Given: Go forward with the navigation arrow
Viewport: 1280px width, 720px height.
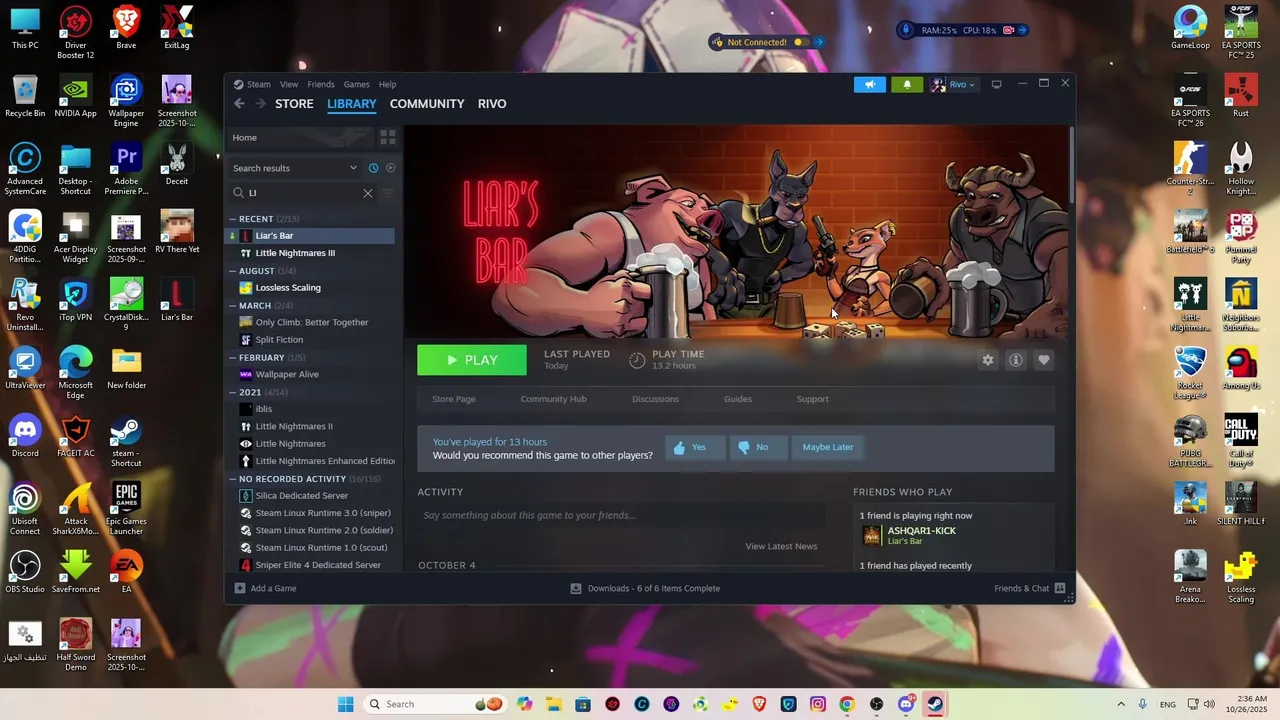Looking at the screenshot, I should (260, 103).
